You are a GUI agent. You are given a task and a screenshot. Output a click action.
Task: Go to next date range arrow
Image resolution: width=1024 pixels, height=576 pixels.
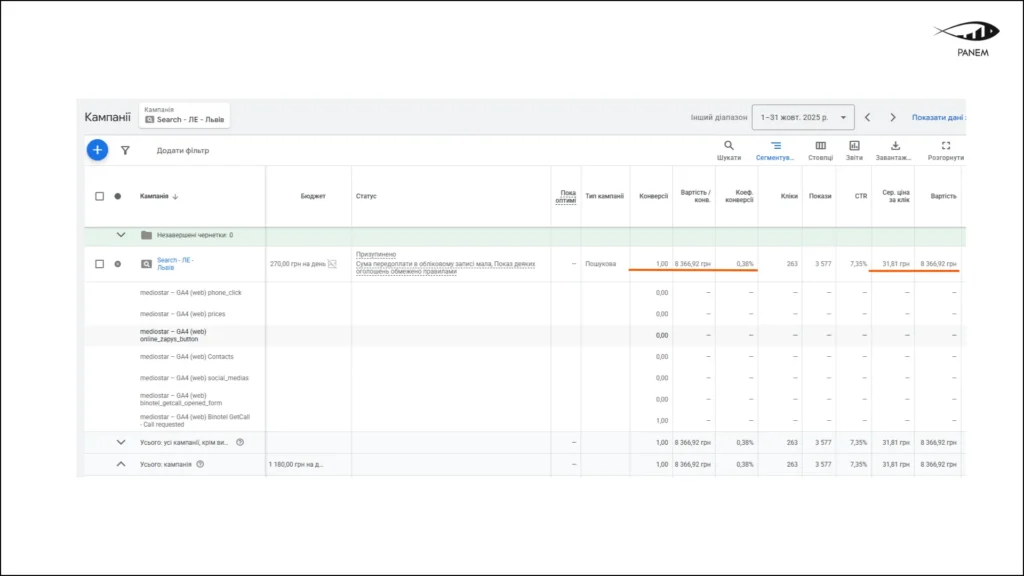coord(893,118)
